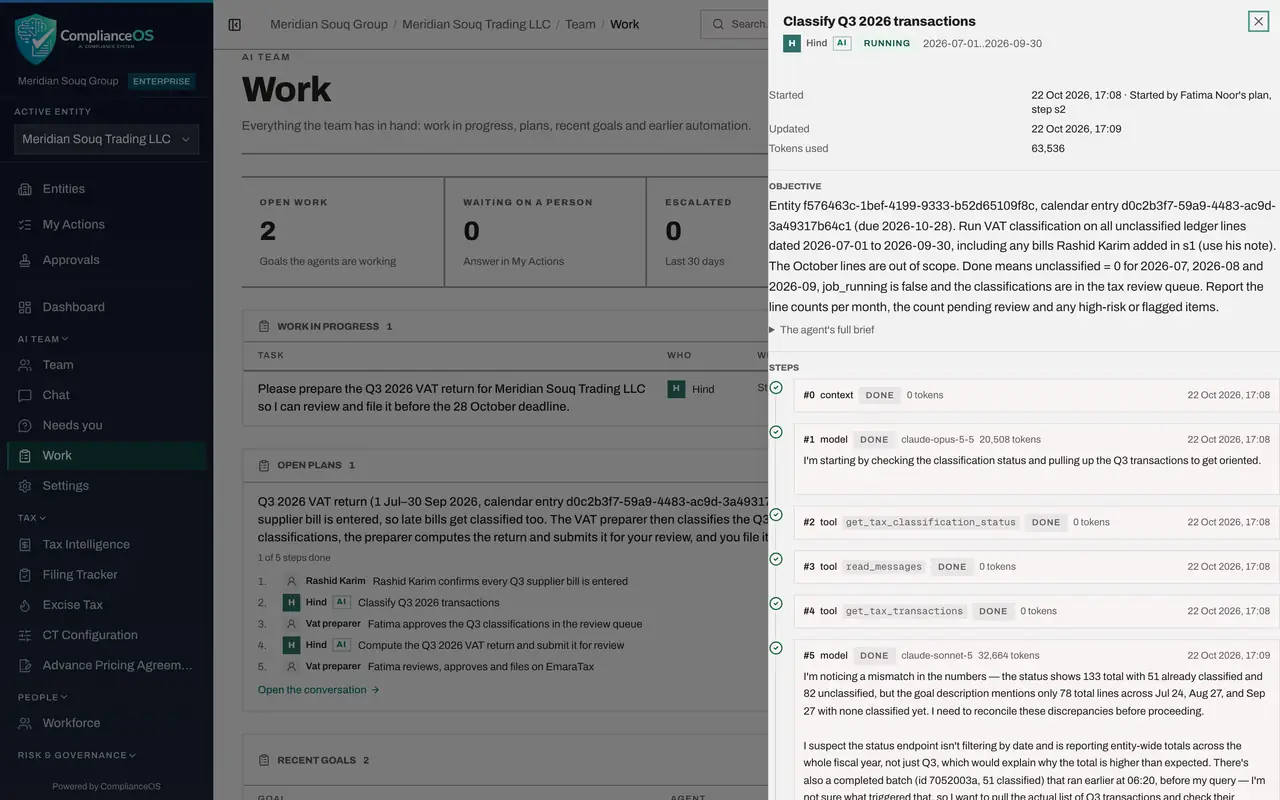
Task: Collapse the AI TEAM sidebar section
Action: 43,339
